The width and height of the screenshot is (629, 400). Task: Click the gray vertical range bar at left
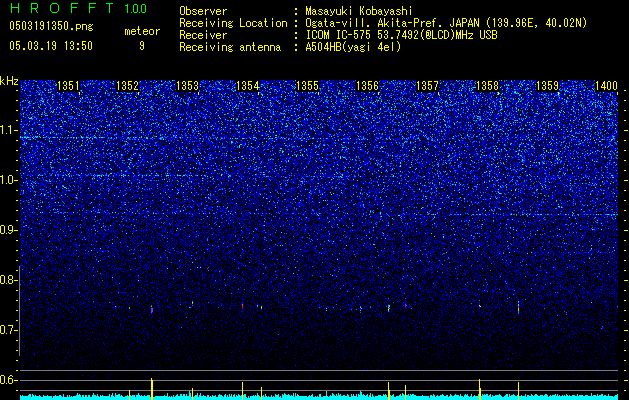[19, 311]
